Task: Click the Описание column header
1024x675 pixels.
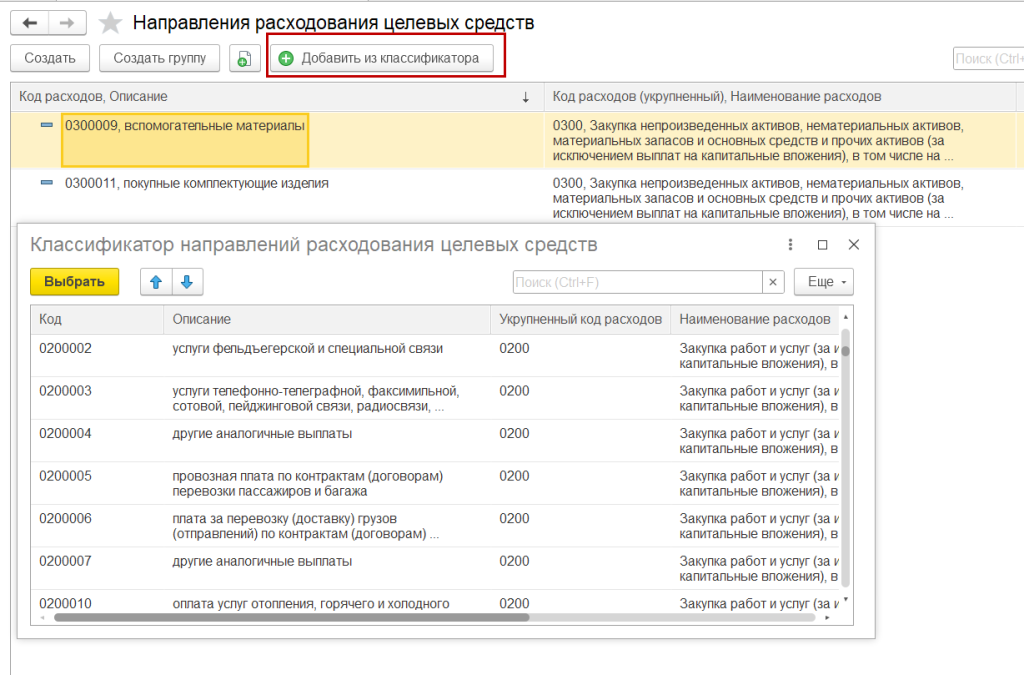Action: (x=325, y=319)
